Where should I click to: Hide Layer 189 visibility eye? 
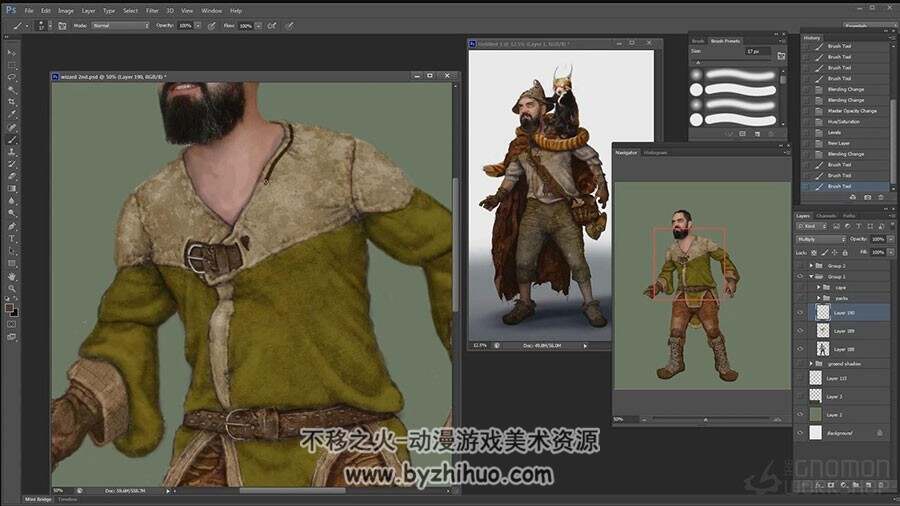(x=800, y=331)
